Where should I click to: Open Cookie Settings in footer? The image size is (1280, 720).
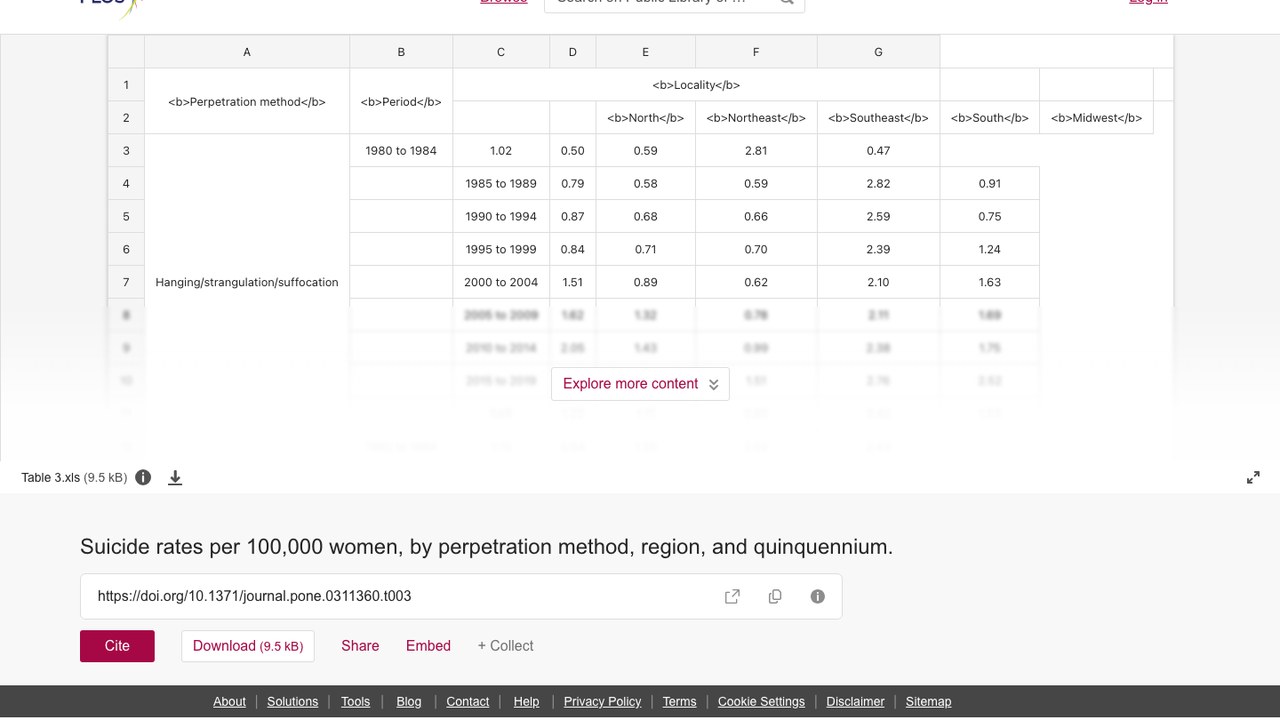(x=761, y=701)
